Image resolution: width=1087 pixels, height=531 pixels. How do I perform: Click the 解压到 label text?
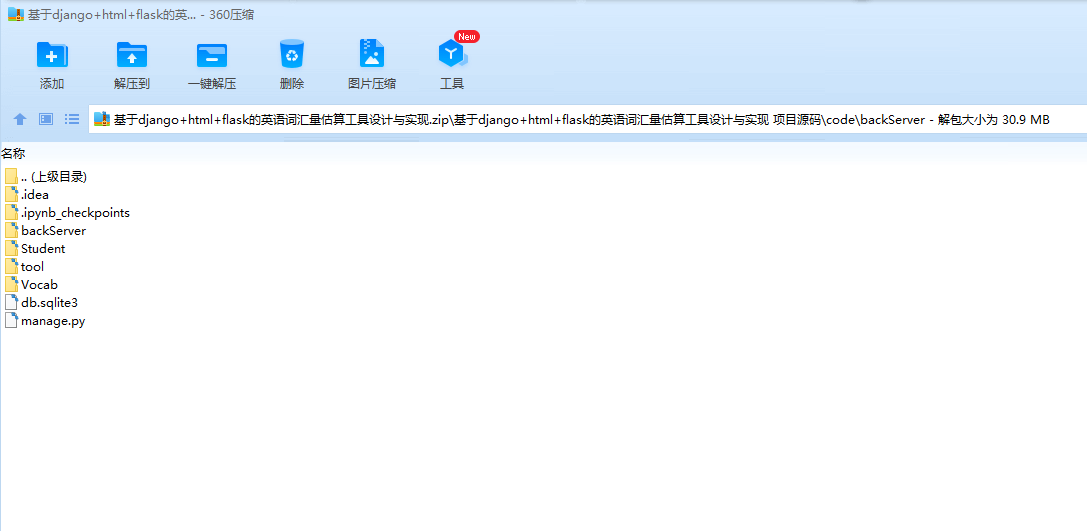pyautogui.click(x=132, y=84)
